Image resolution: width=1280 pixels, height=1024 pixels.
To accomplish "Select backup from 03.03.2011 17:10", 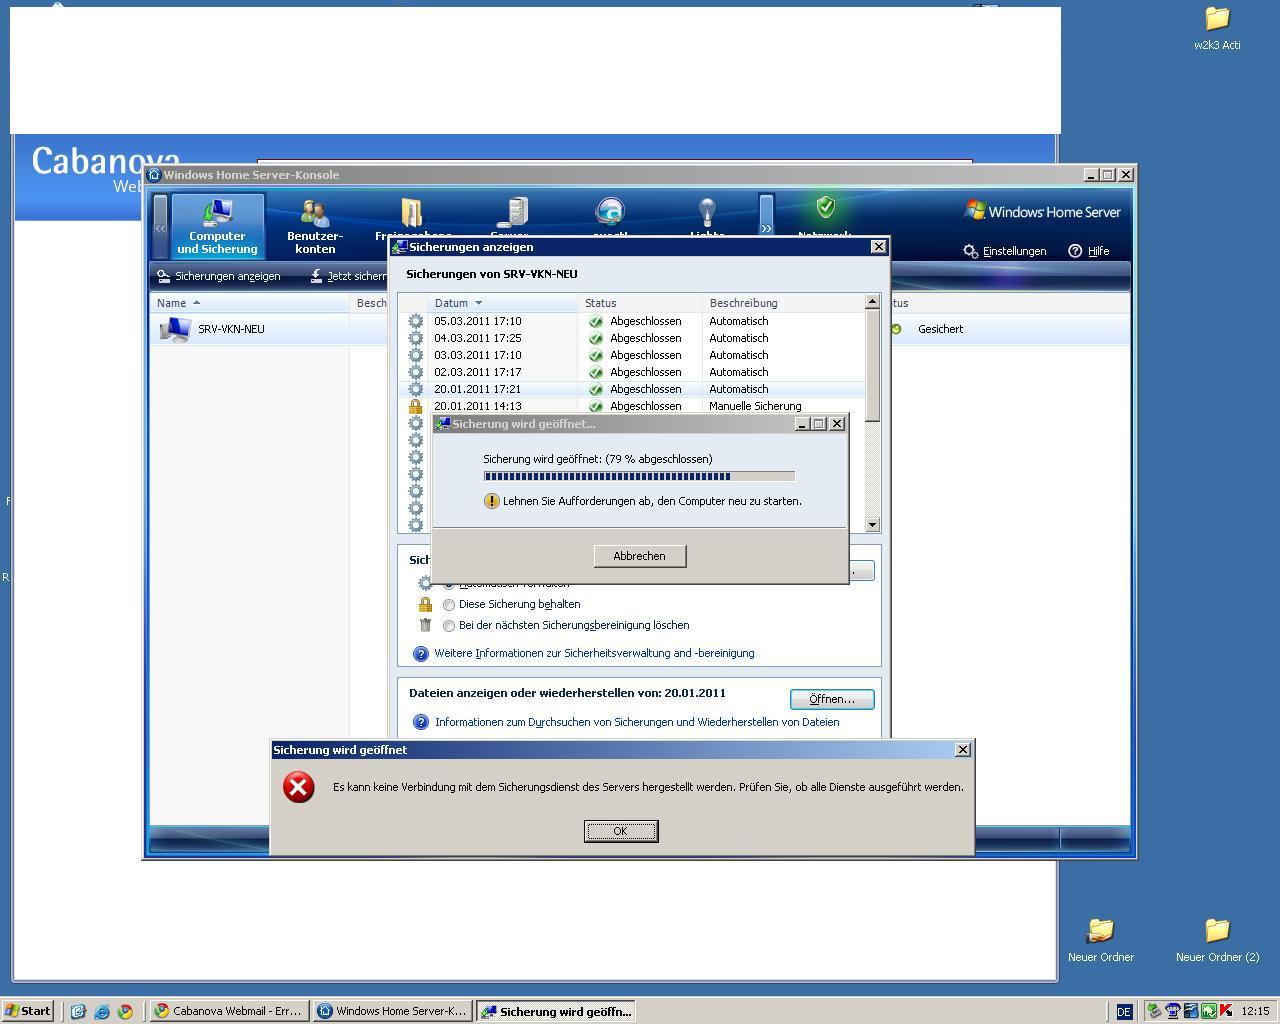I will [x=631, y=355].
